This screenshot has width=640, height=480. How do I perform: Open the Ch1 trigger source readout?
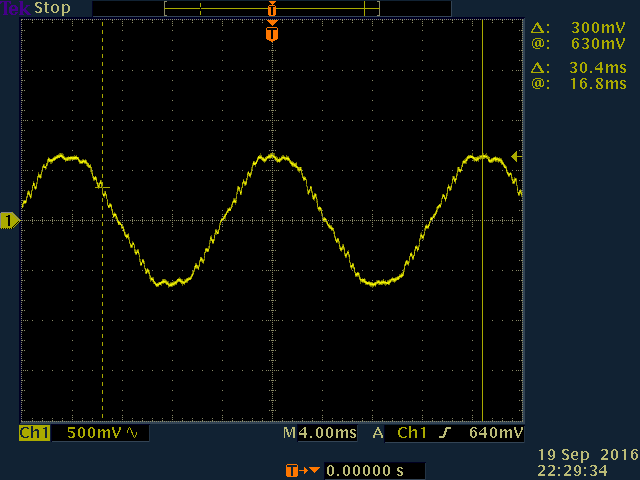point(413,434)
